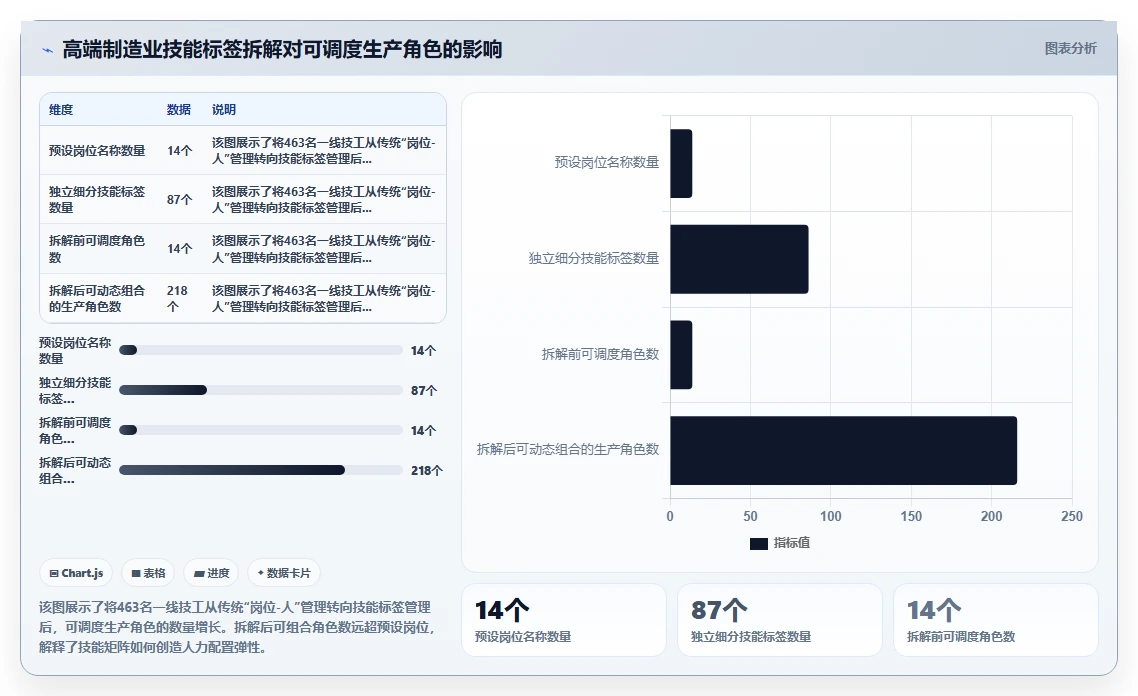This screenshot has height=696, width=1138.
Task: Toggle the 指标值 legend color box
Action: 758,543
